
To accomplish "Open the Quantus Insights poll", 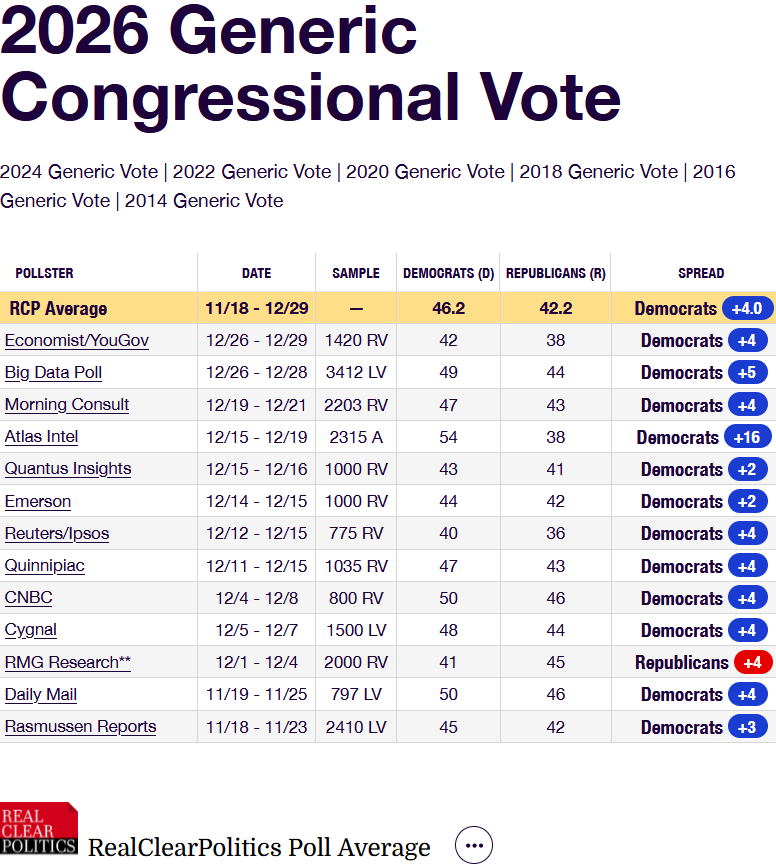I will coord(67,469).
